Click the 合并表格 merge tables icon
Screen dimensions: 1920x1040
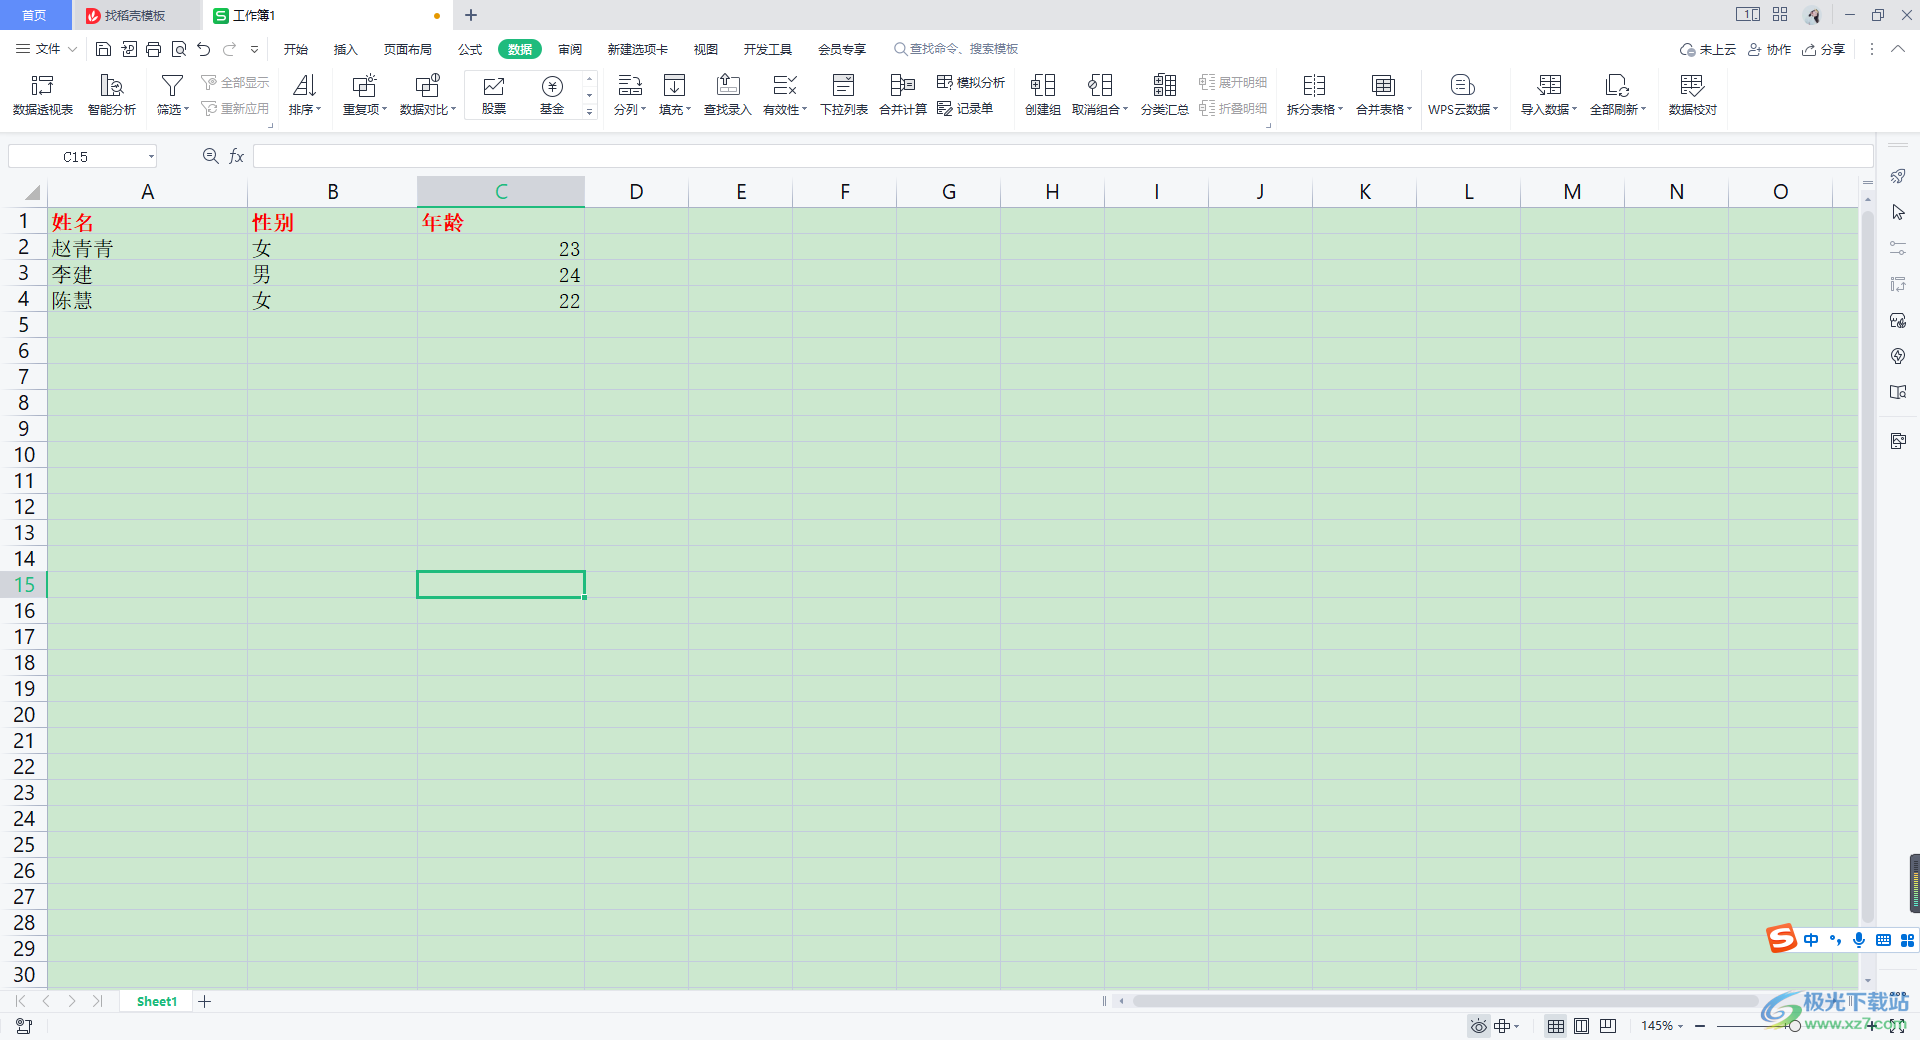[x=1383, y=86]
